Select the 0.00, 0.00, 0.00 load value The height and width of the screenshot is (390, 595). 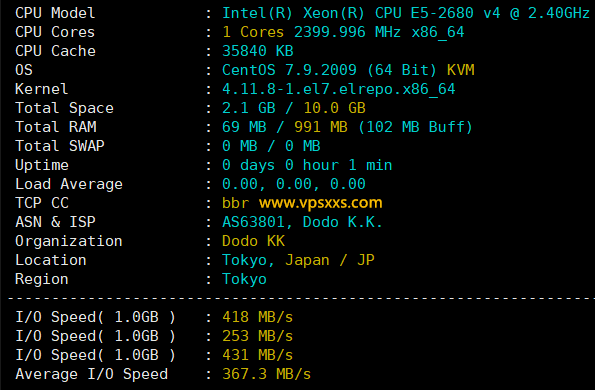tap(294, 184)
